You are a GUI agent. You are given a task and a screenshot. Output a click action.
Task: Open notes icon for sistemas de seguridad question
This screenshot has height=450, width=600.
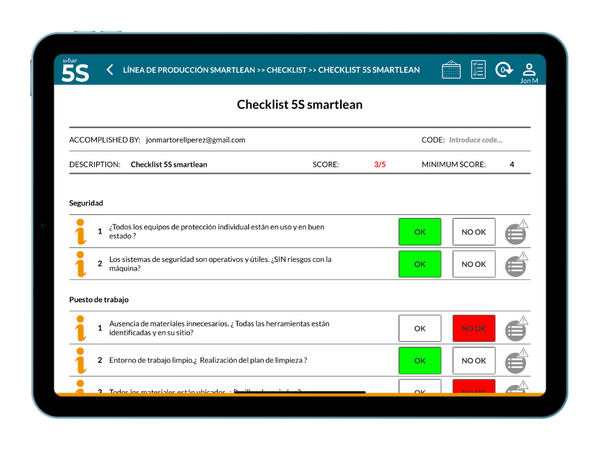(x=516, y=264)
